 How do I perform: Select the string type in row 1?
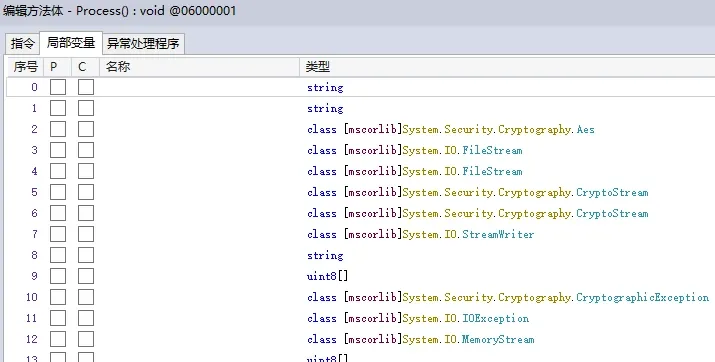(x=325, y=109)
